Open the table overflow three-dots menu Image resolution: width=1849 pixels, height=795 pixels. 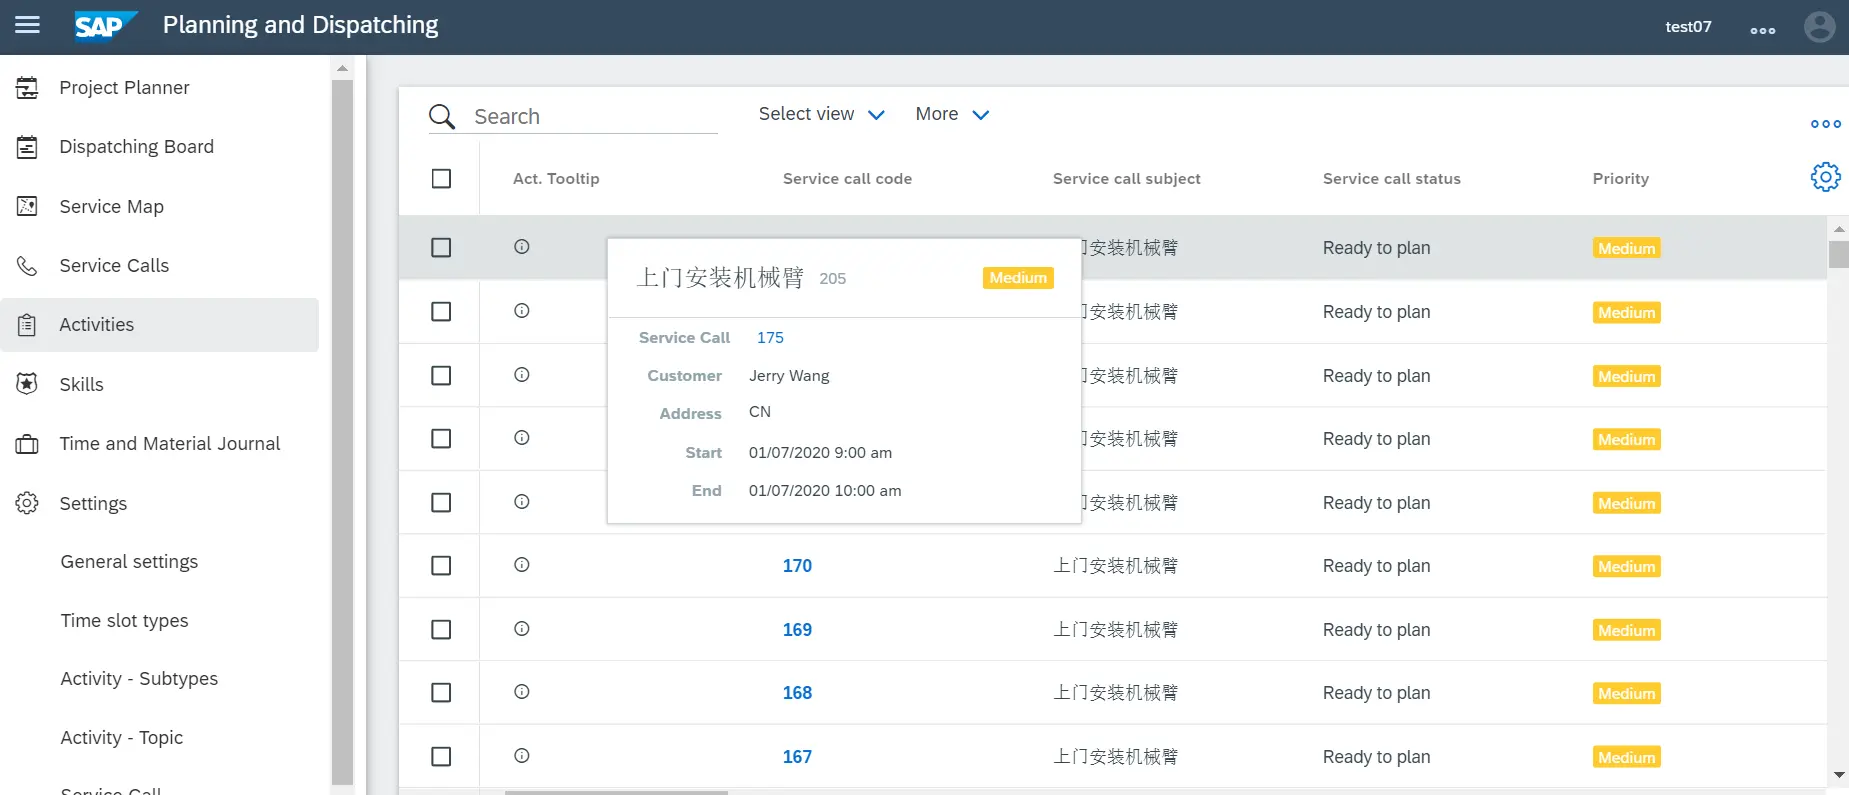1825,124
